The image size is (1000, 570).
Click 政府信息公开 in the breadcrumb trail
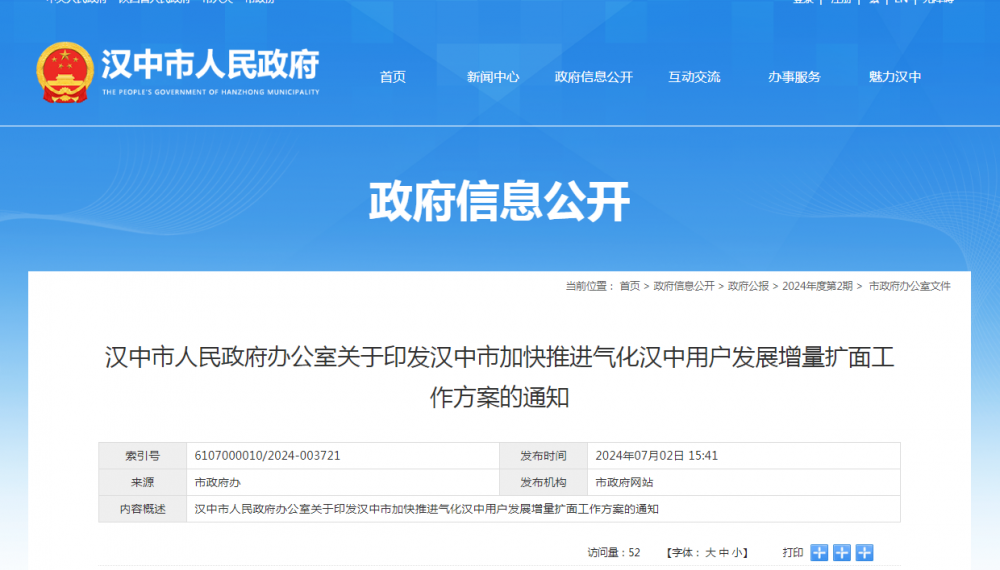[x=684, y=286]
